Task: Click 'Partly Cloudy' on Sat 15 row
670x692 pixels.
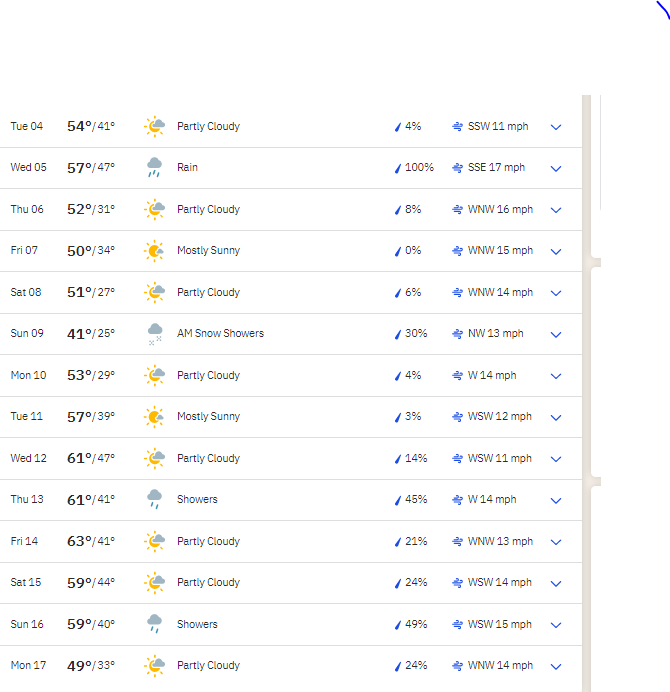Action: 208,582
